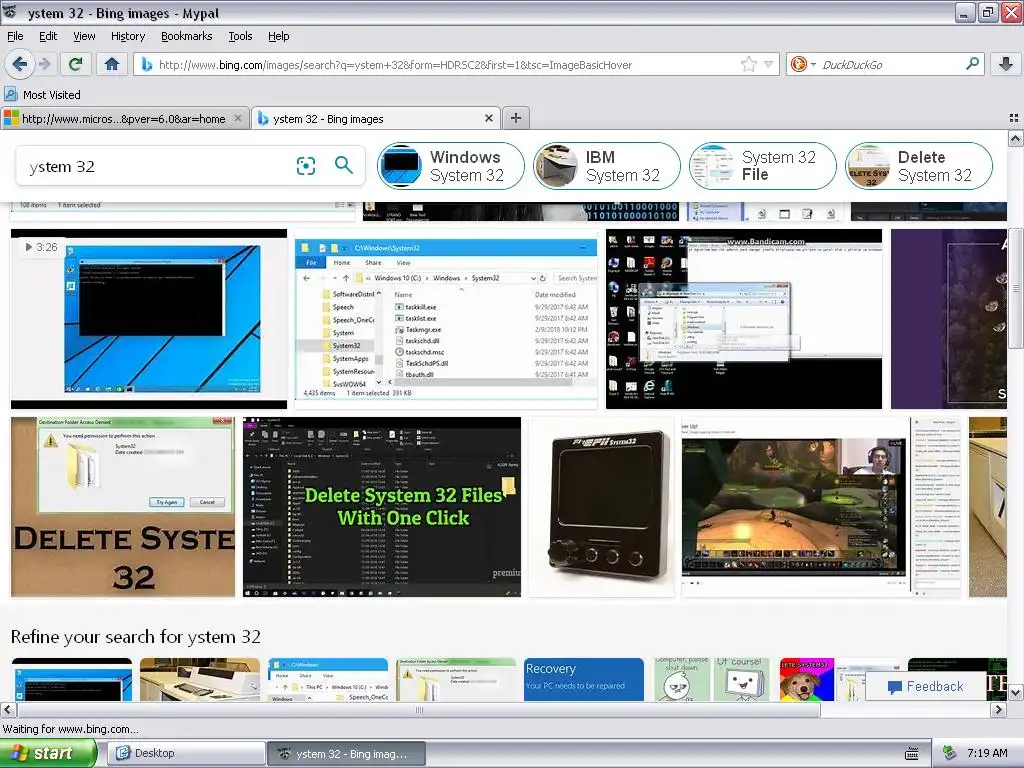This screenshot has height=768, width=1024.
Task: Open Delete System 32 Files With One Click image
Action: [382, 507]
